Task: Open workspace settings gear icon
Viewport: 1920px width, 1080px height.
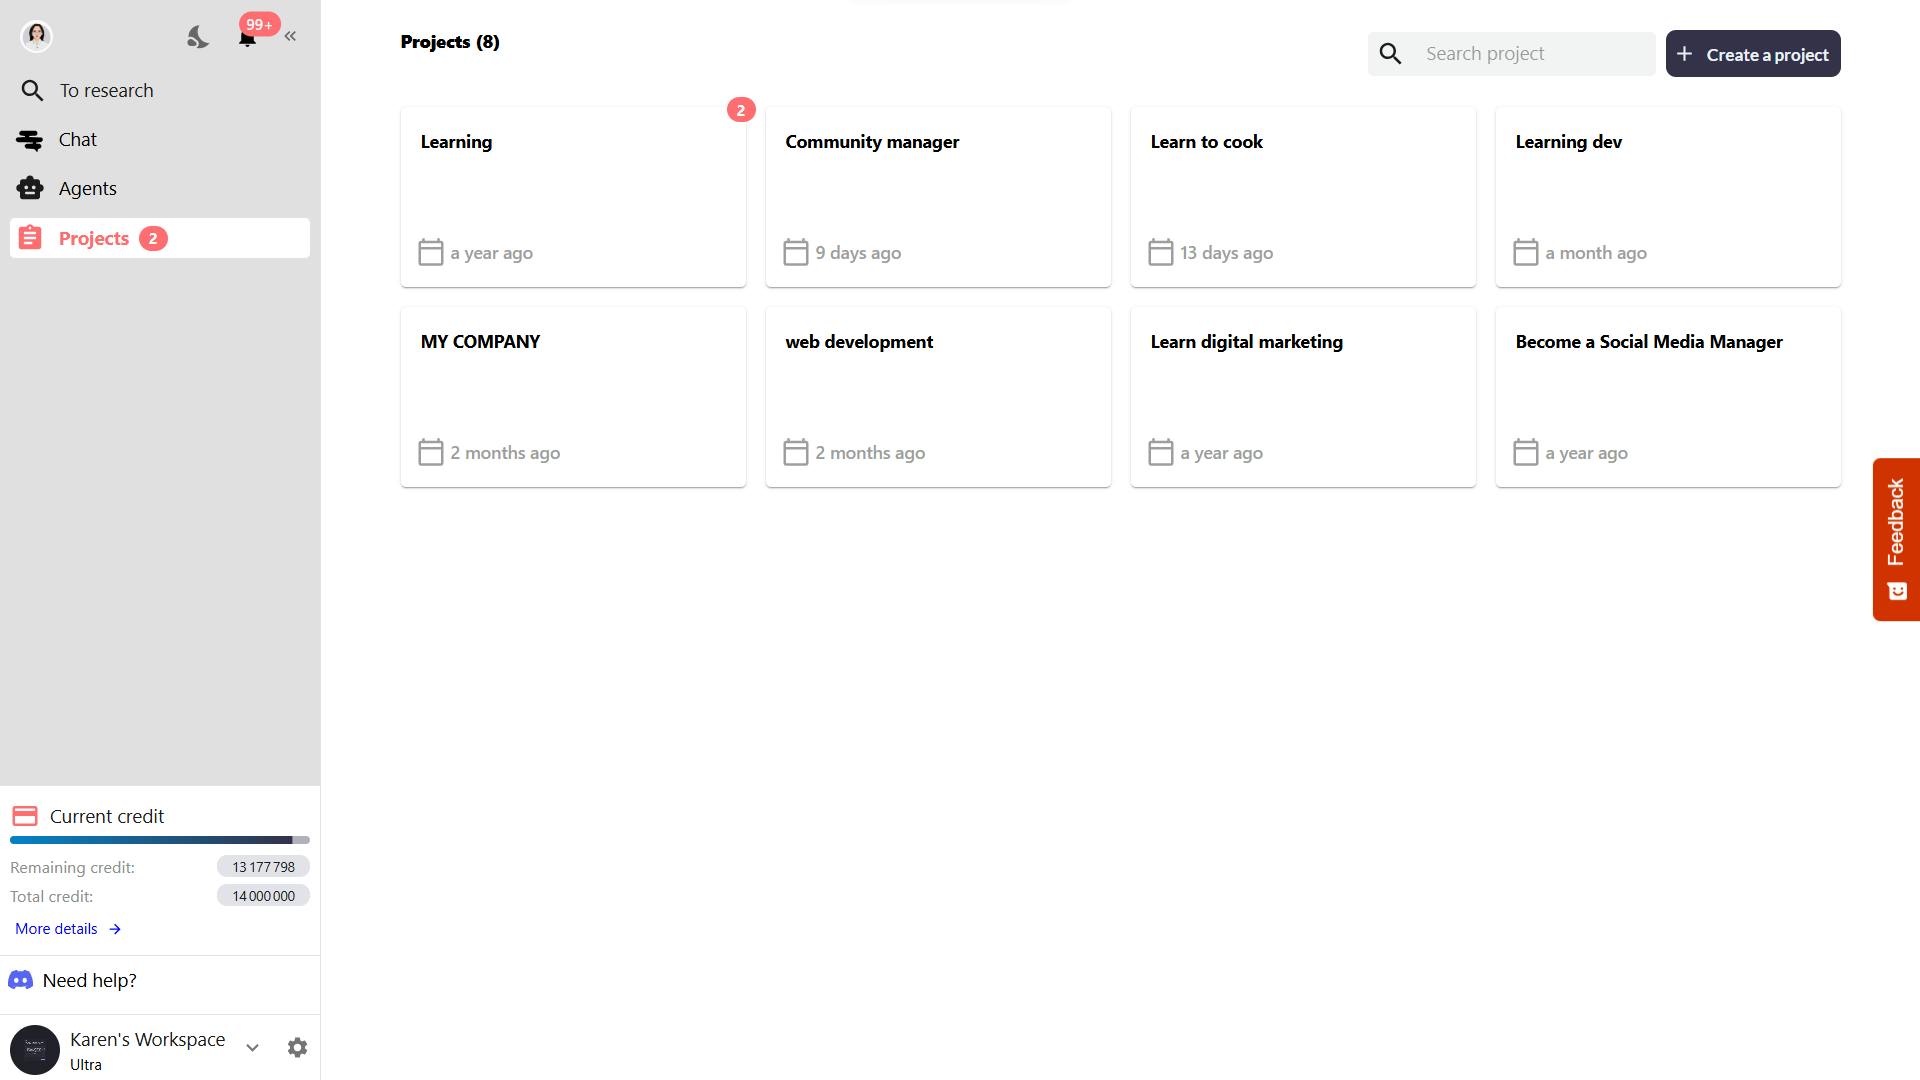Action: pos(297,1048)
